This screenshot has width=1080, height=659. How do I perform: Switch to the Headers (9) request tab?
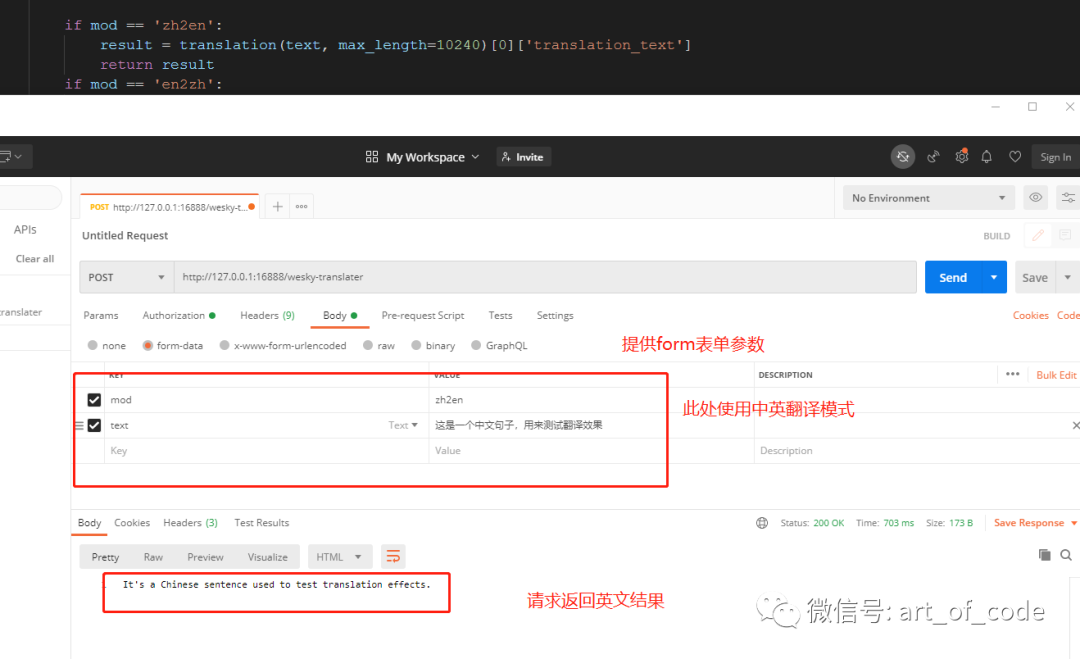tap(267, 315)
